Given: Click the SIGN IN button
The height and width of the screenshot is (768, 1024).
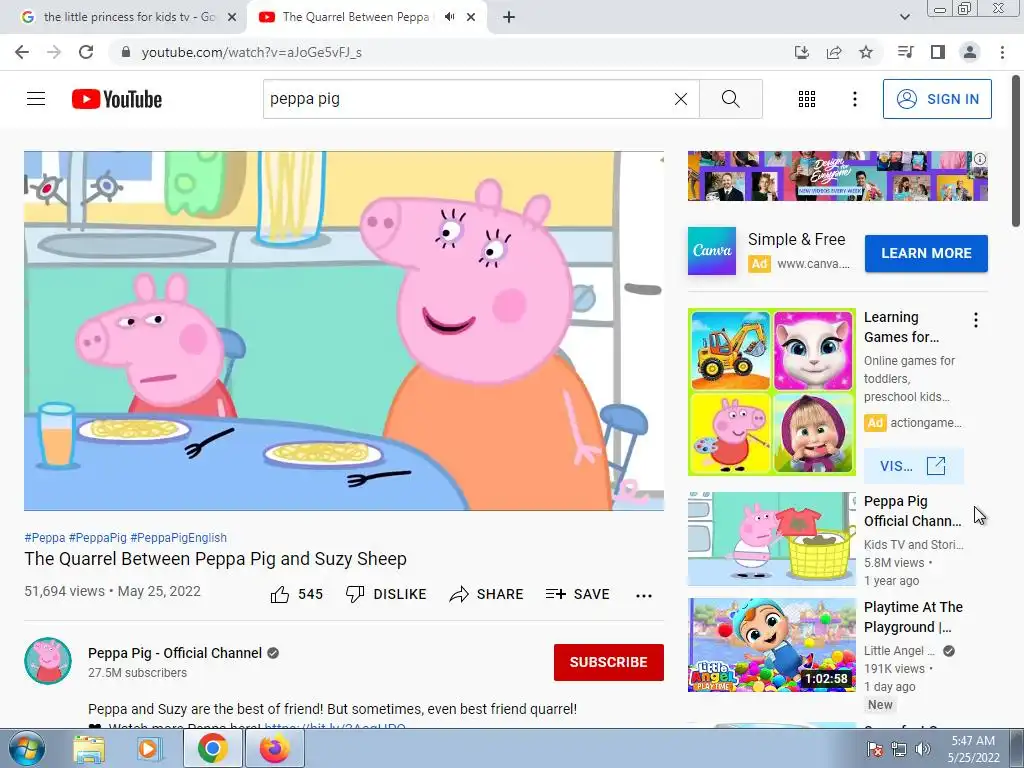Looking at the screenshot, I should [937, 99].
